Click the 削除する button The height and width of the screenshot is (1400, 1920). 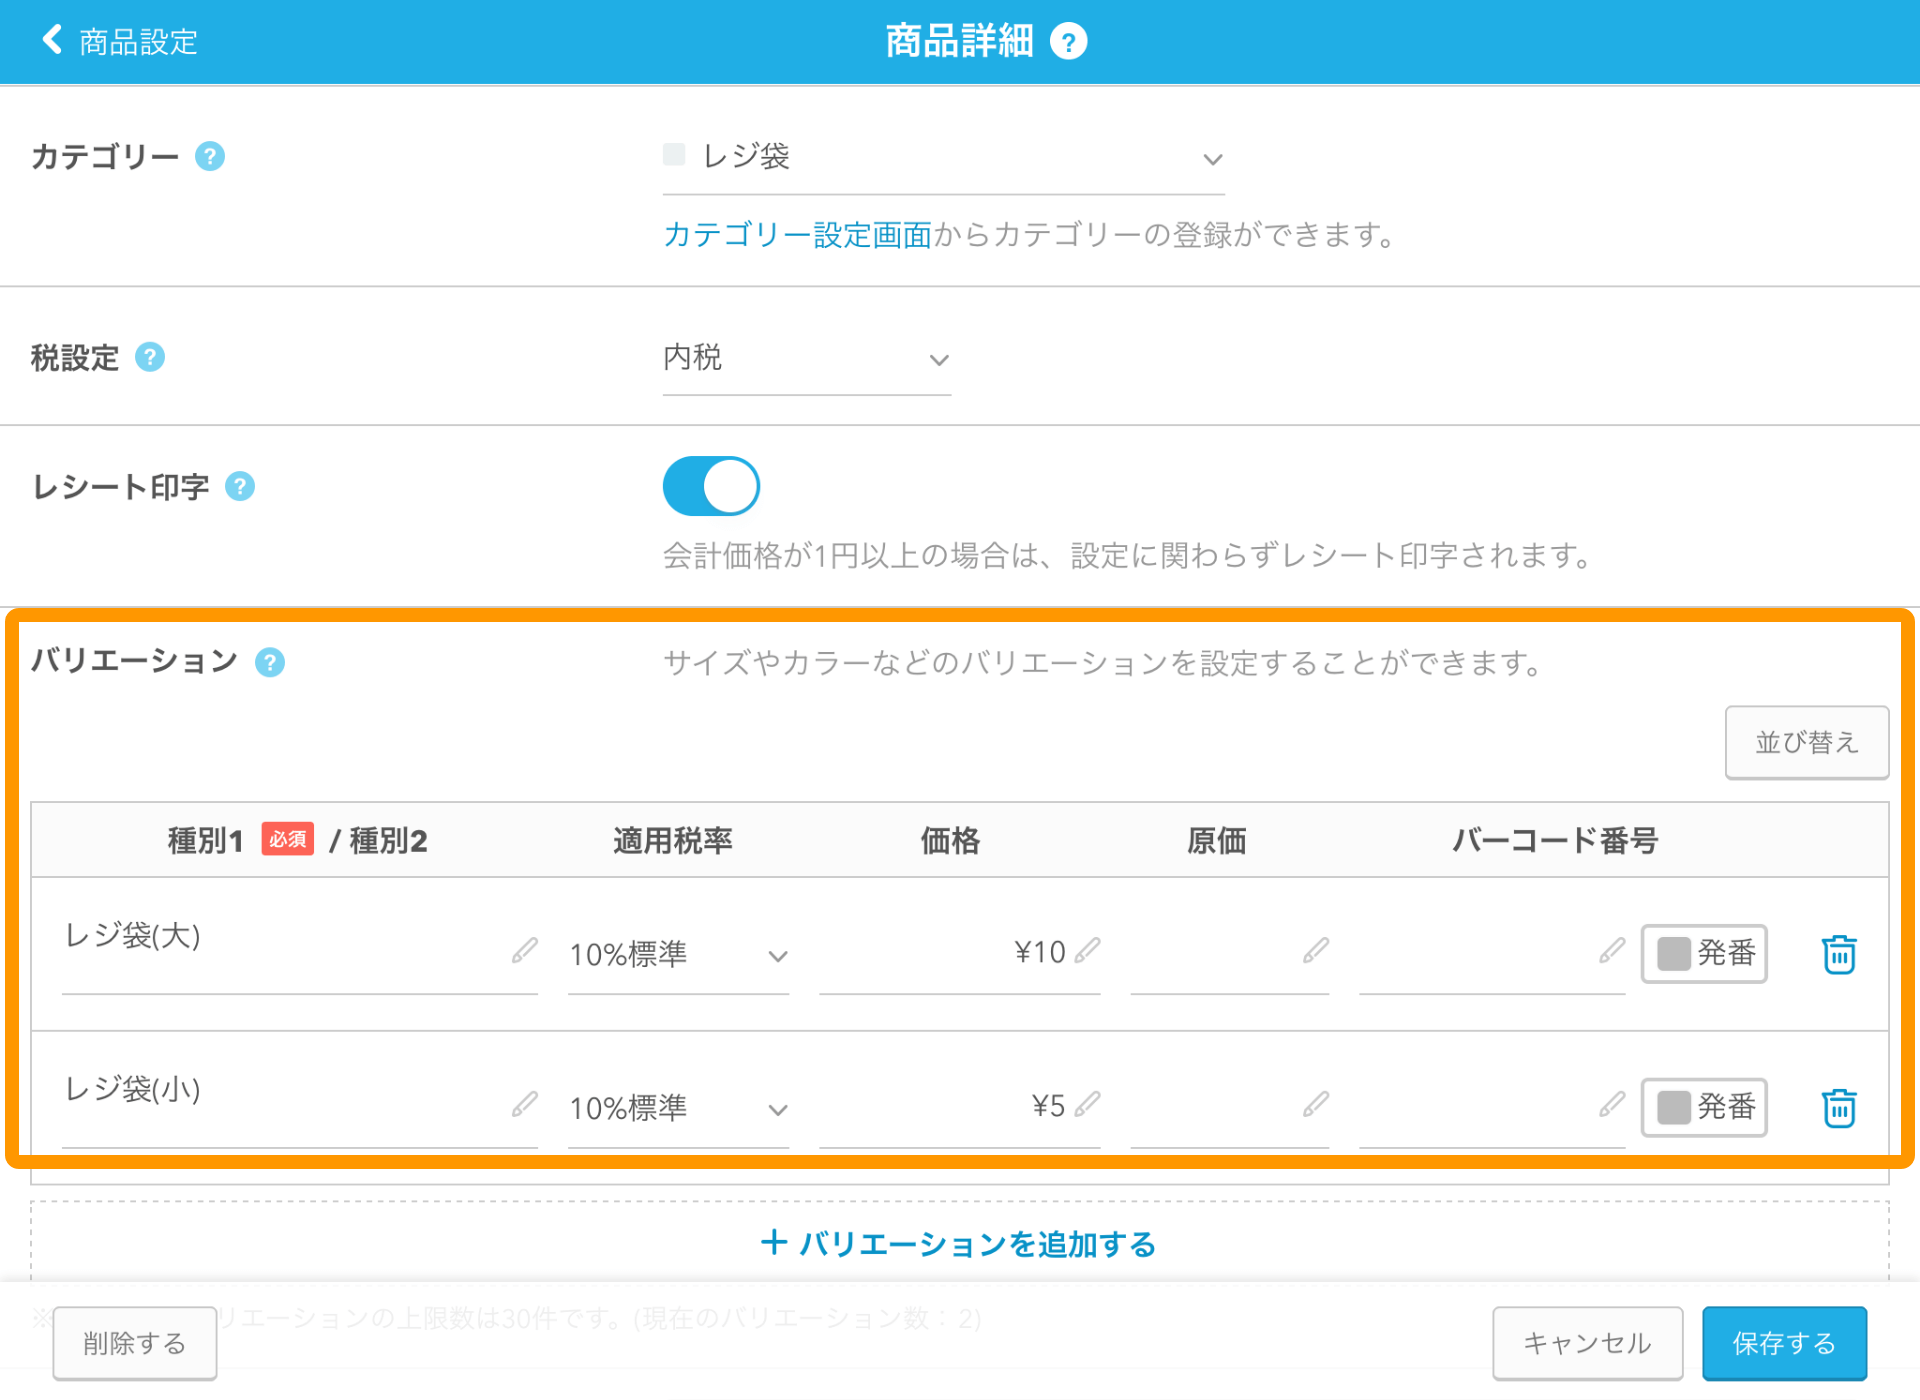point(135,1343)
